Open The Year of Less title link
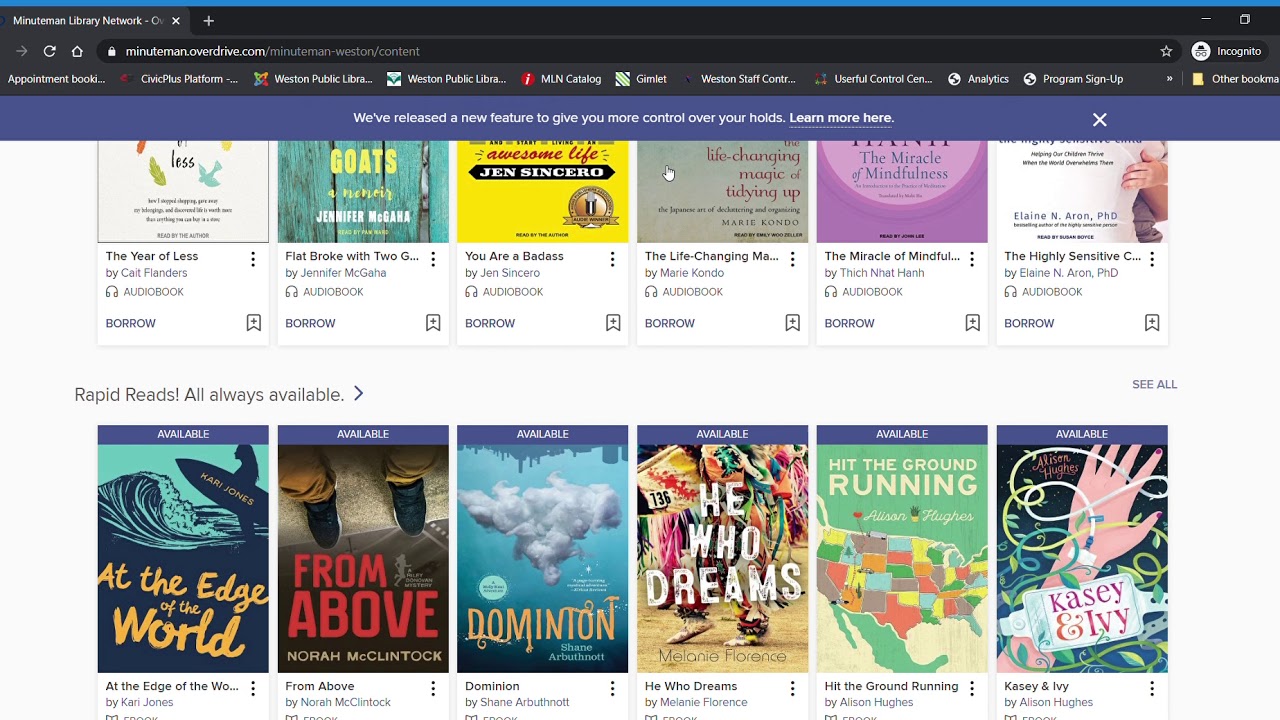This screenshot has width=1280, height=720. 152,256
